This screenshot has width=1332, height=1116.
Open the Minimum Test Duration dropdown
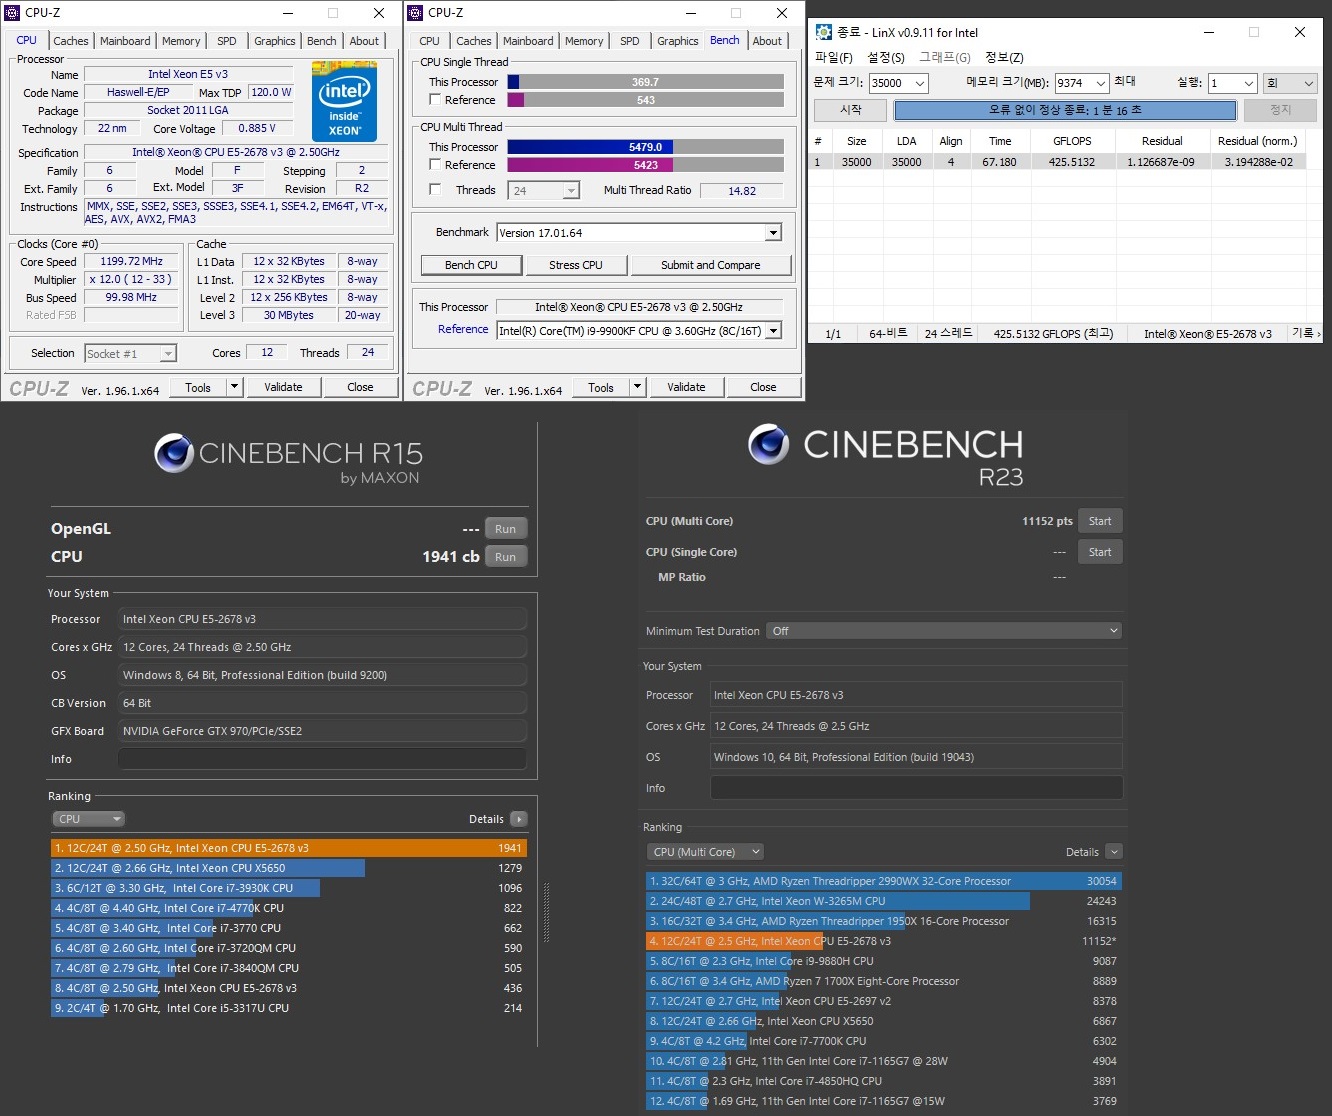[x=944, y=631]
